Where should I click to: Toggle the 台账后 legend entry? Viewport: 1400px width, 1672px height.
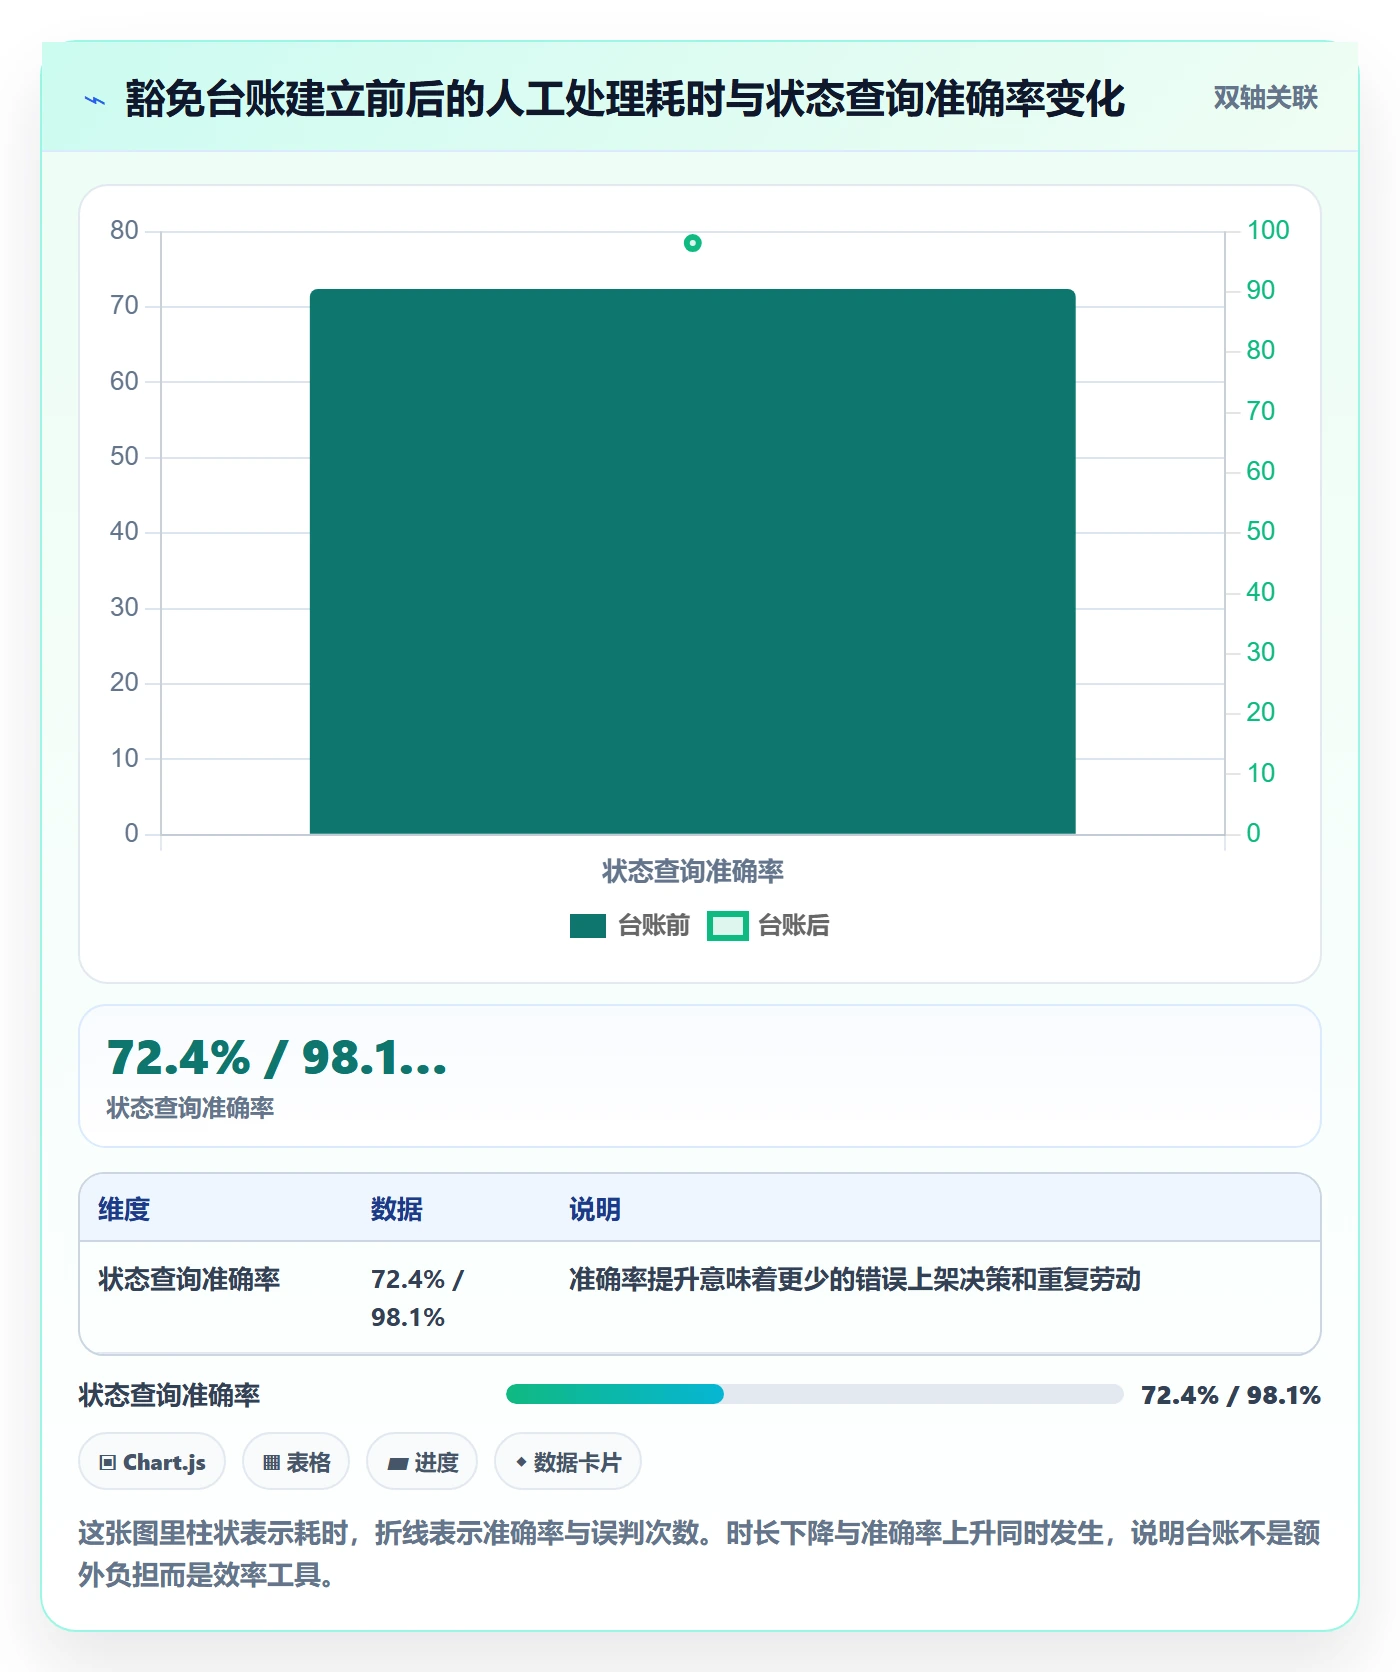click(x=768, y=926)
